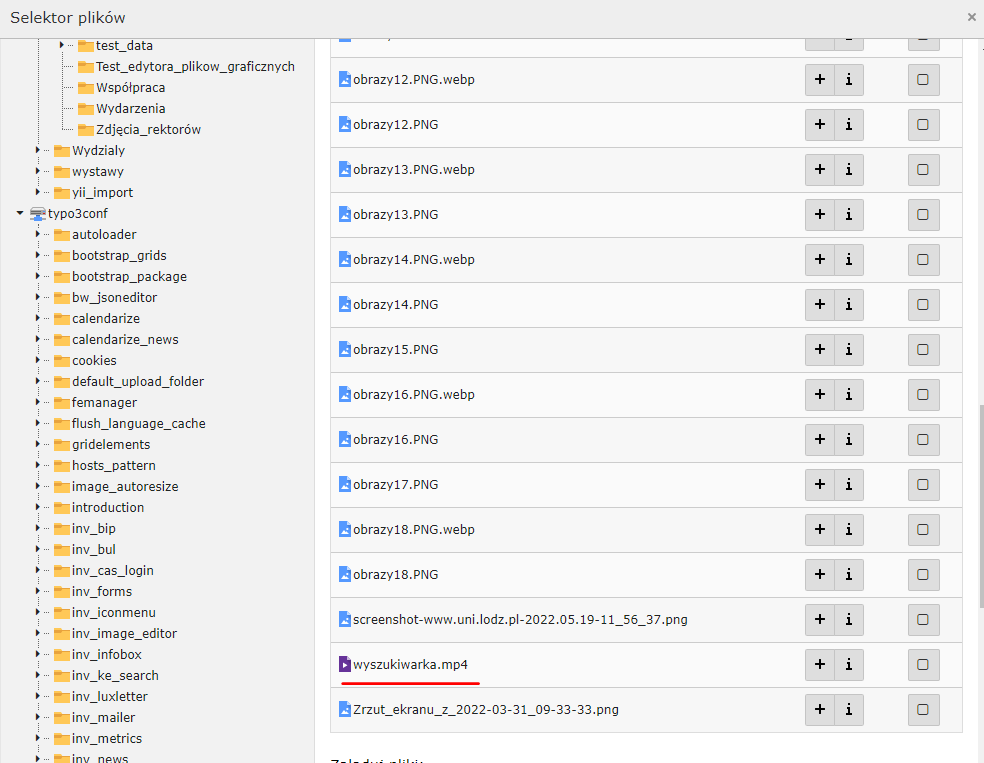Click the purple video icon of wyszukiwarka.mp4
The image size is (984, 763).
coord(345,664)
